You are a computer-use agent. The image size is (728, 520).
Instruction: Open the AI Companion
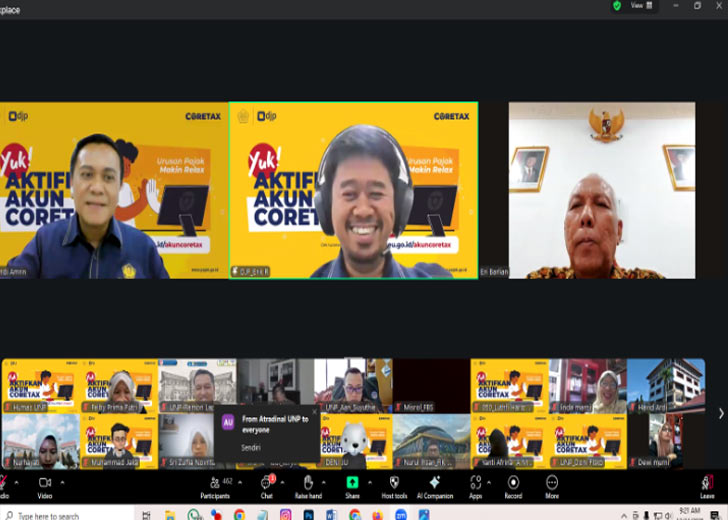pos(434,485)
